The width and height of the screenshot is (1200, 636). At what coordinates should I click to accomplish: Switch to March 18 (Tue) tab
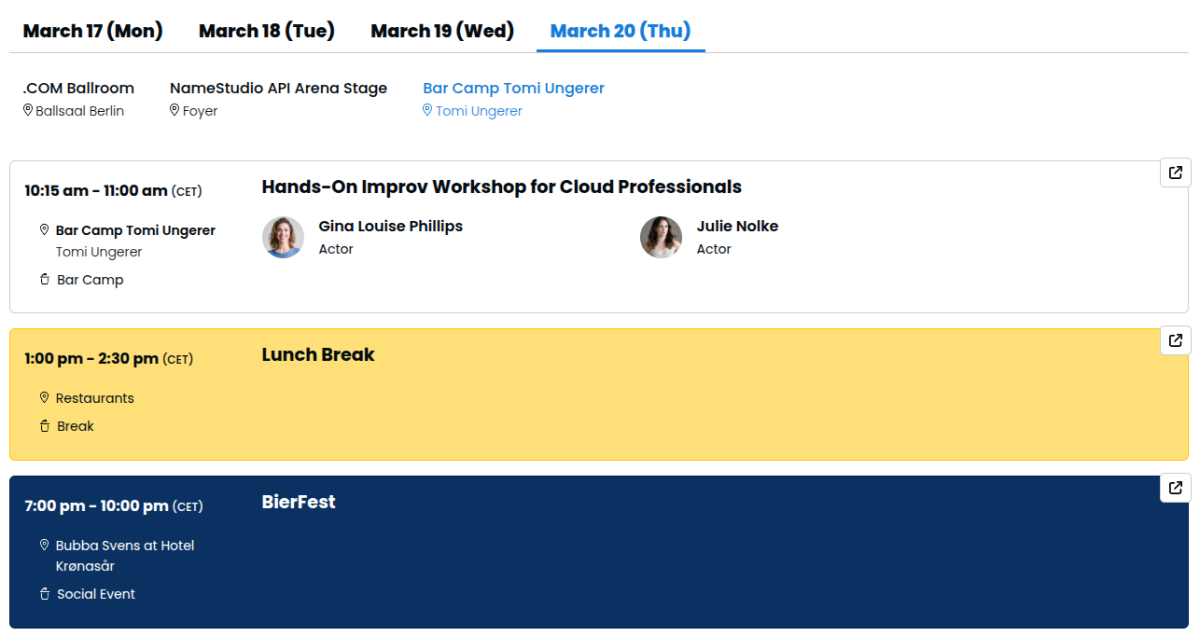(267, 31)
